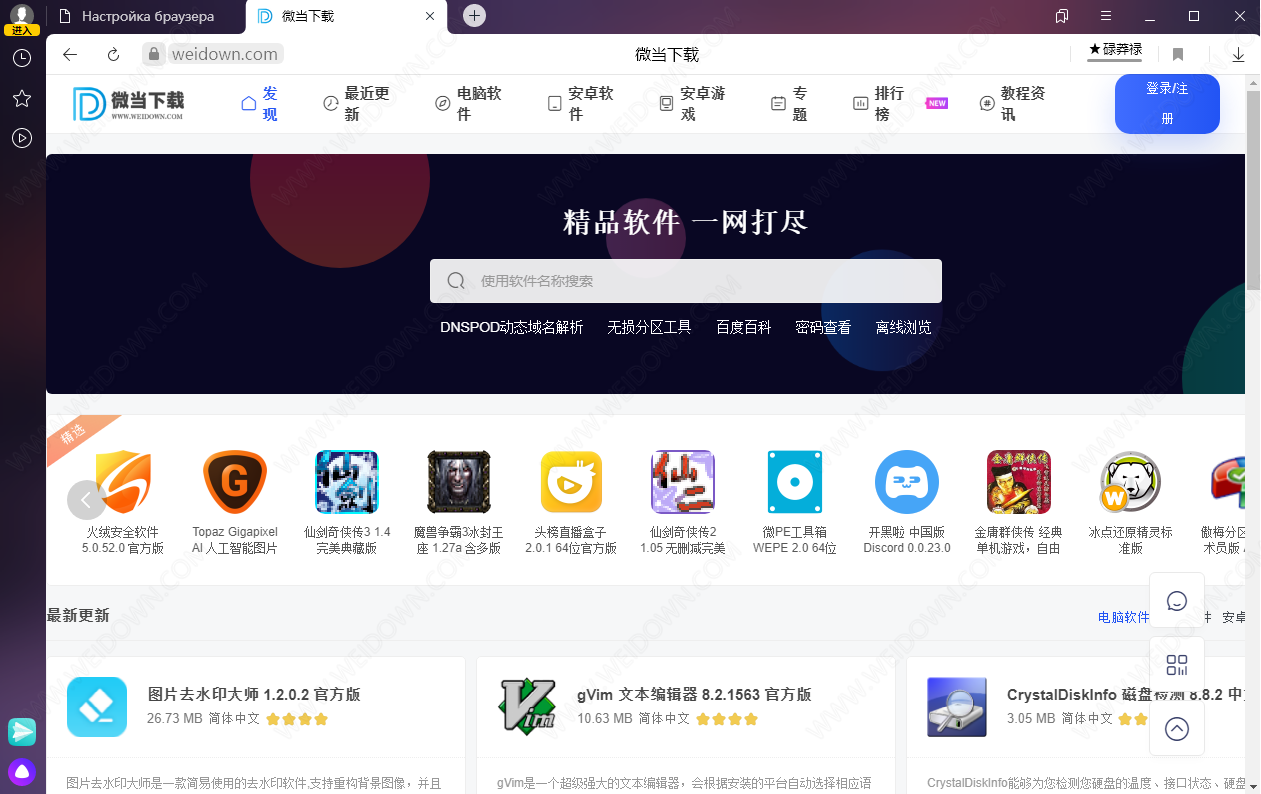Click the CrystalDiskInfo thumbnail
This screenshot has width=1261, height=794.
(957, 707)
